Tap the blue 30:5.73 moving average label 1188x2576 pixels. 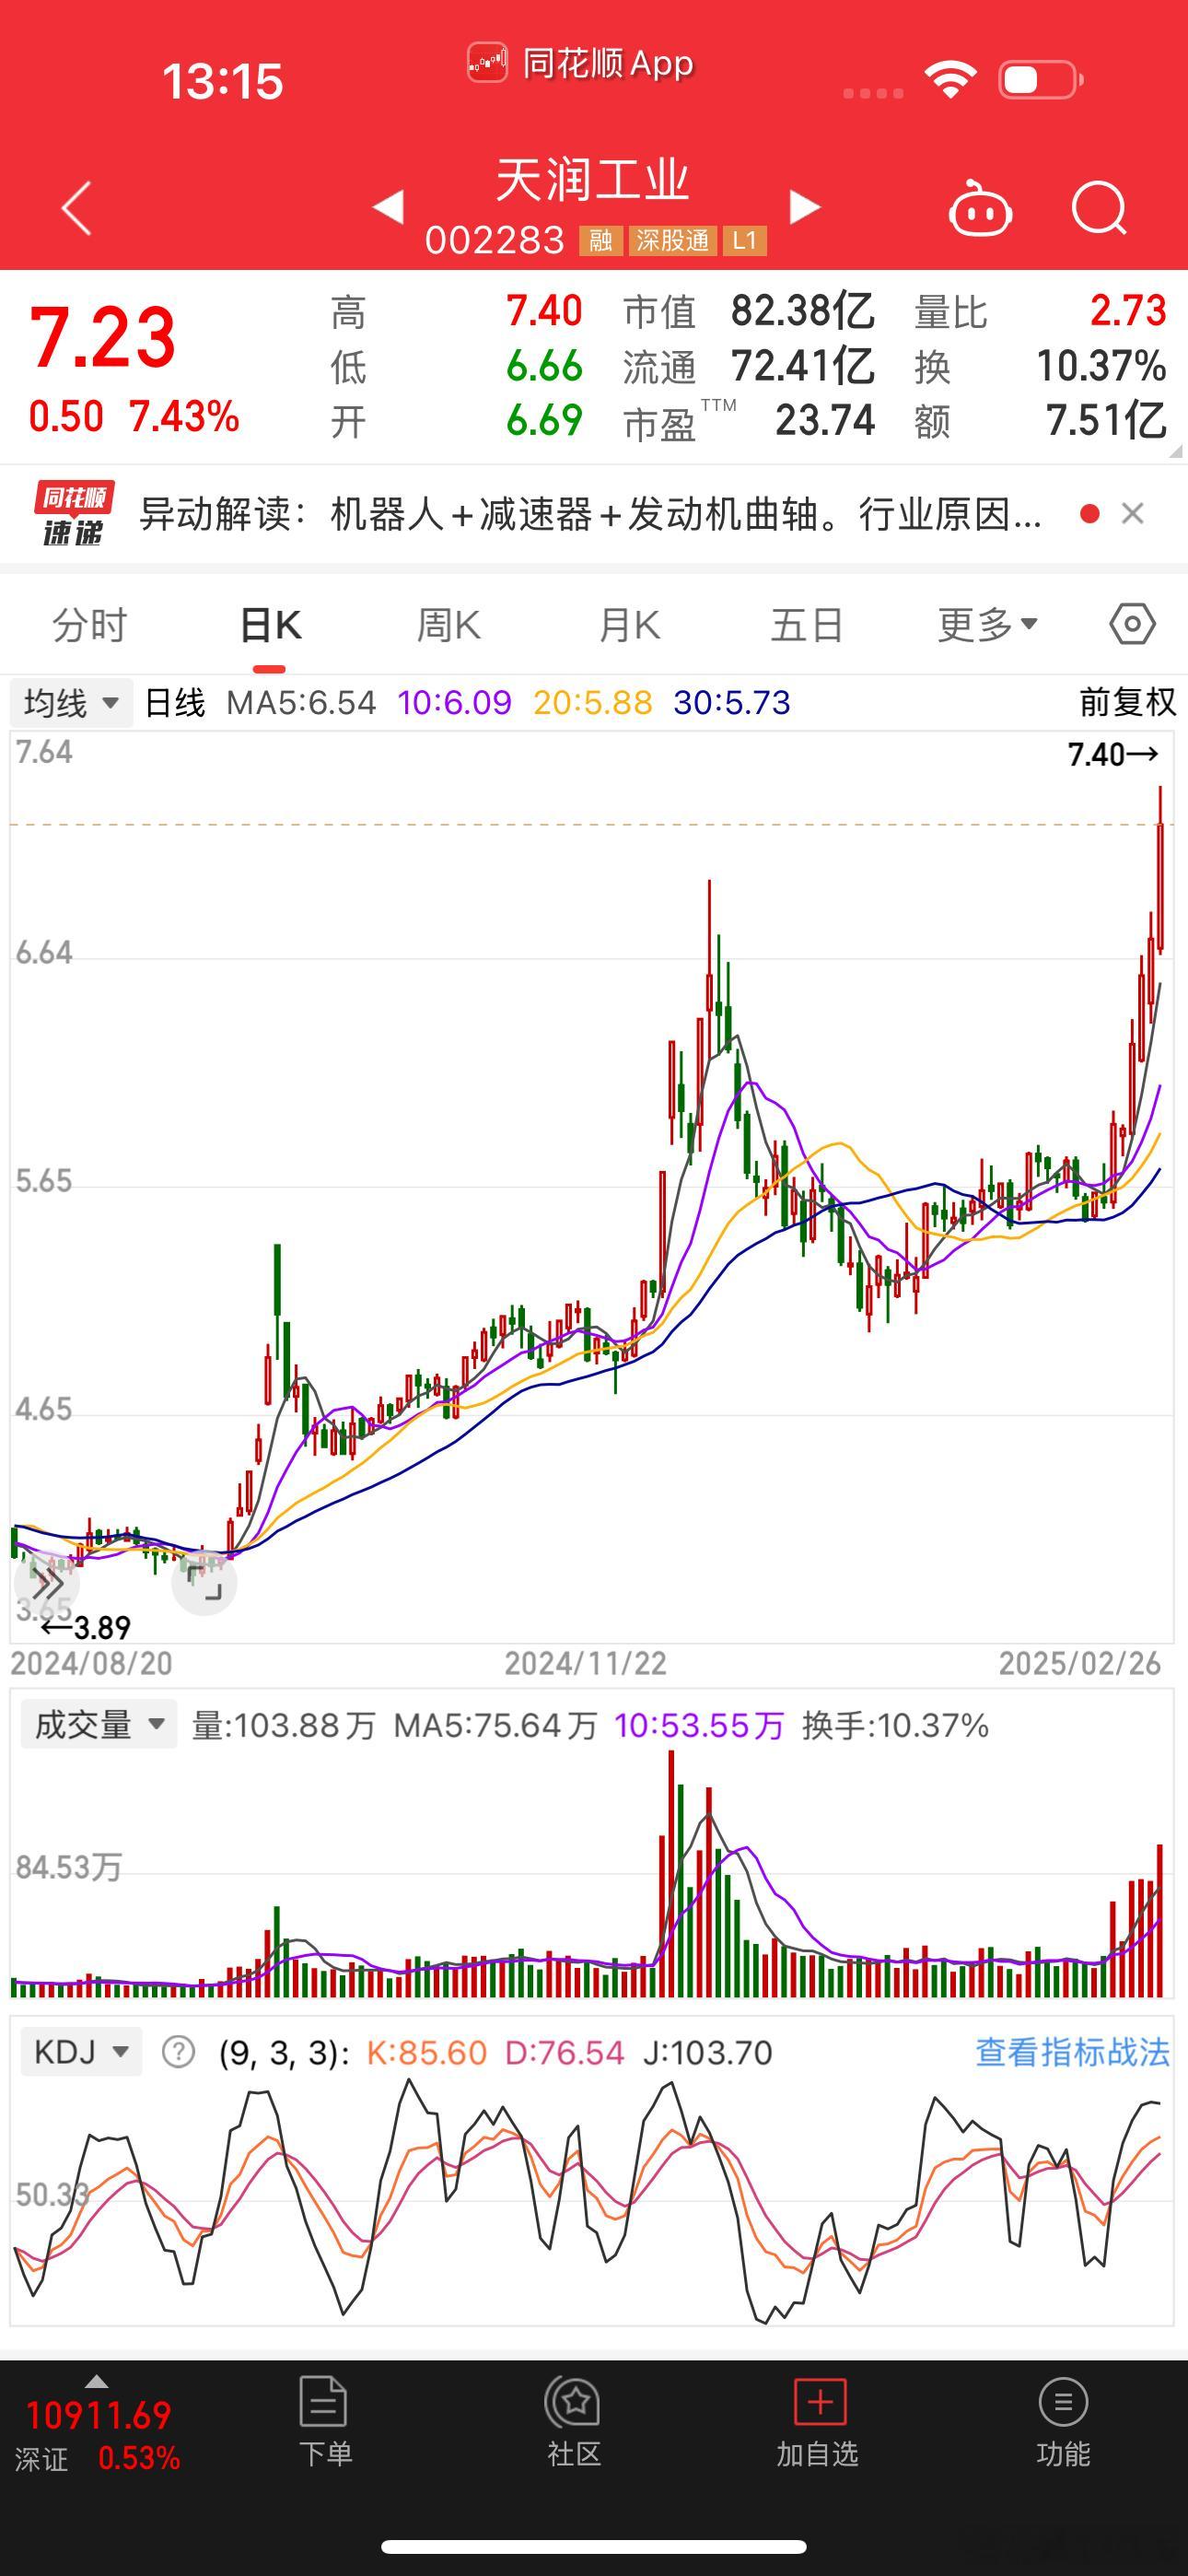pyautogui.click(x=731, y=703)
